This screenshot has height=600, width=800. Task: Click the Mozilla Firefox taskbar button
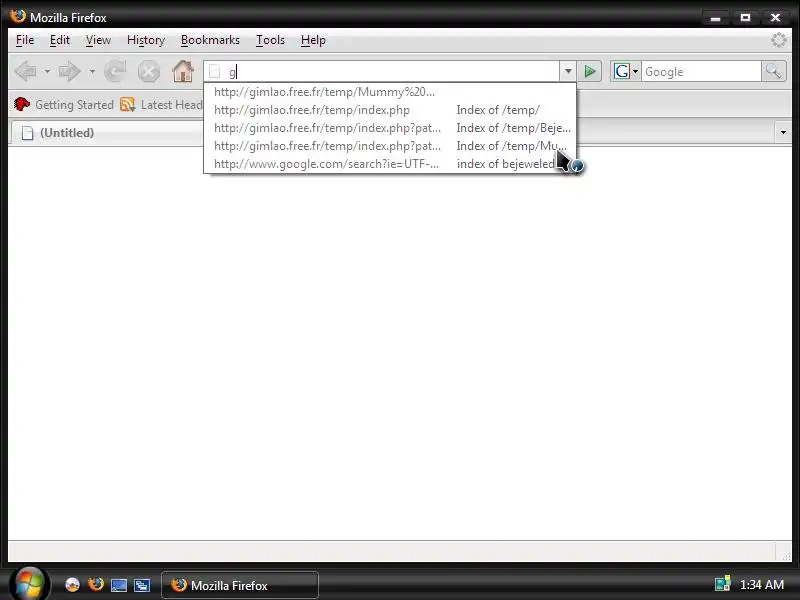point(240,585)
